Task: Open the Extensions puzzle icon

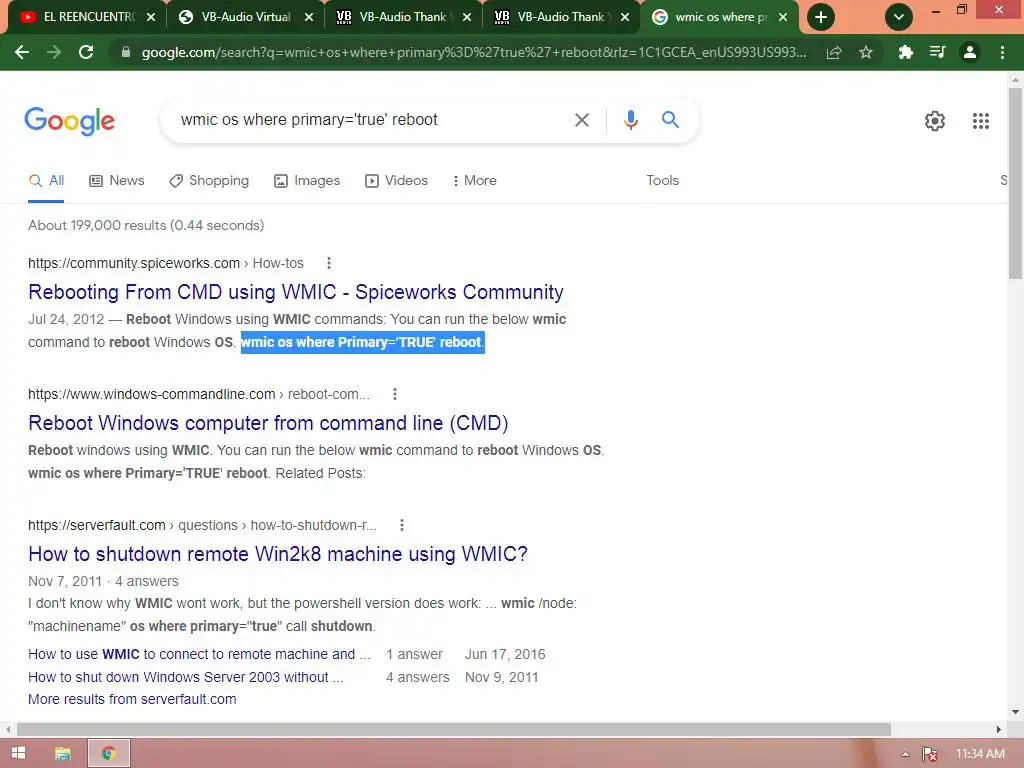Action: coord(905,52)
